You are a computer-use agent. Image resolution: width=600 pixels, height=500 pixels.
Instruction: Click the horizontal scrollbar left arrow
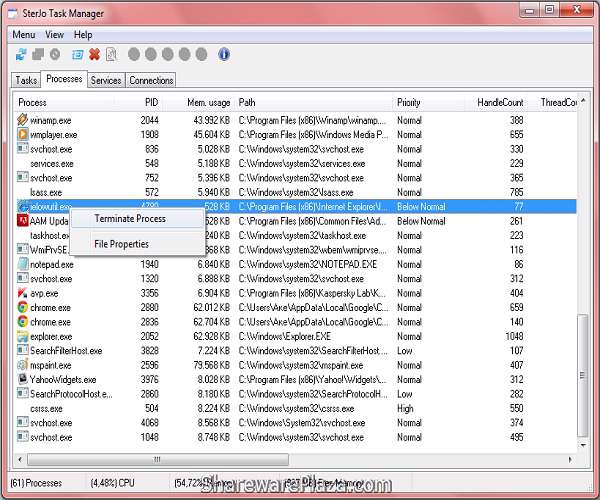click(x=20, y=459)
